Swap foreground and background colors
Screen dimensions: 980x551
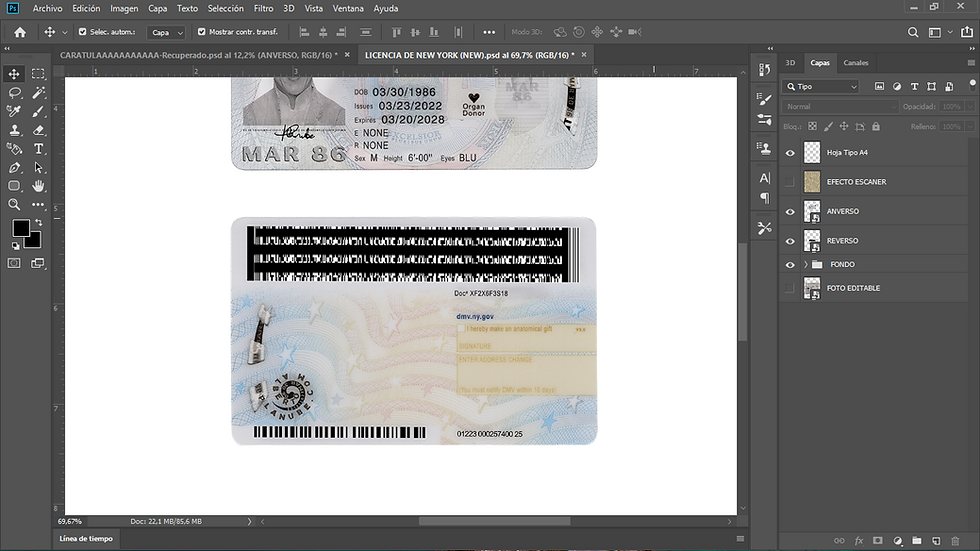click(39, 222)
